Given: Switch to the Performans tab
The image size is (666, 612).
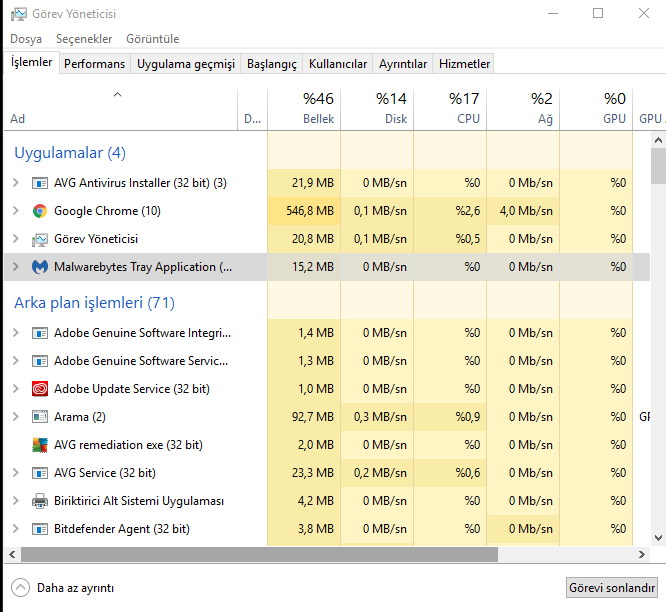Looking at the screenshot, I should coord(94,64).
